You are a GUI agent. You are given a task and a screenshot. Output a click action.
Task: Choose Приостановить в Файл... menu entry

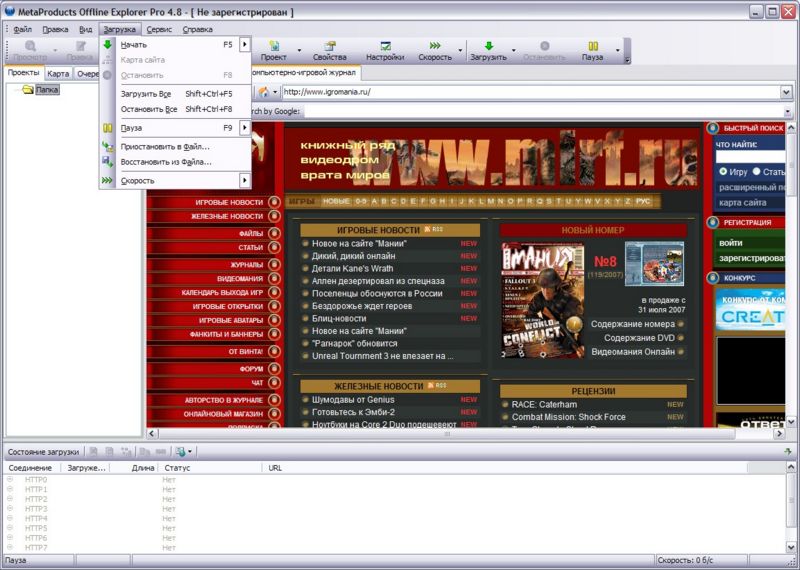point(176,146)
